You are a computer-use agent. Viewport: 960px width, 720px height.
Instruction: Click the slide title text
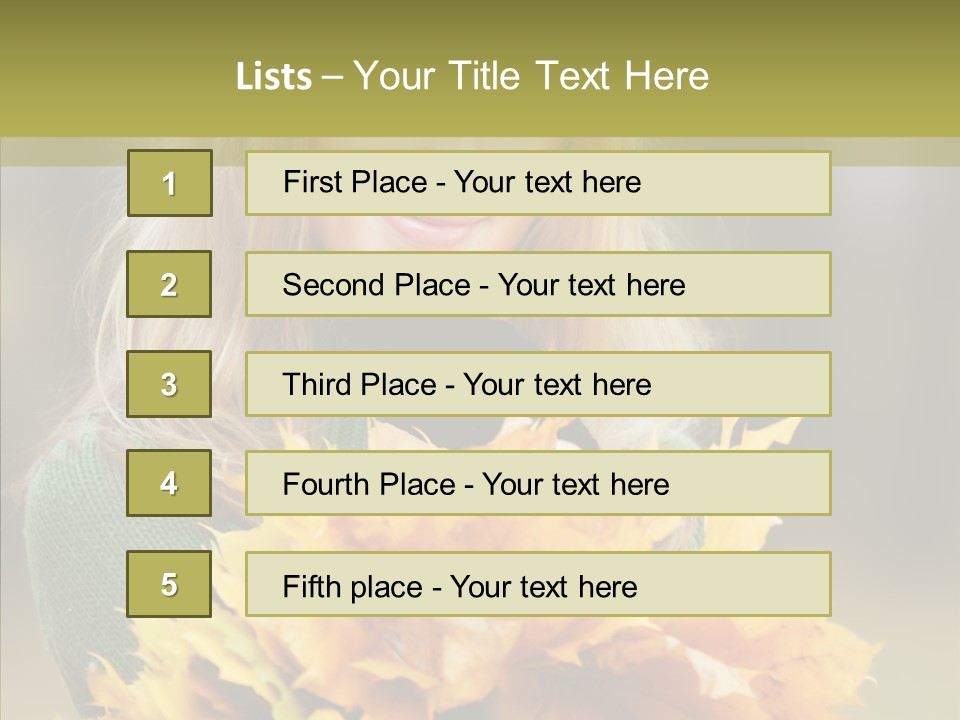point(472,76)
